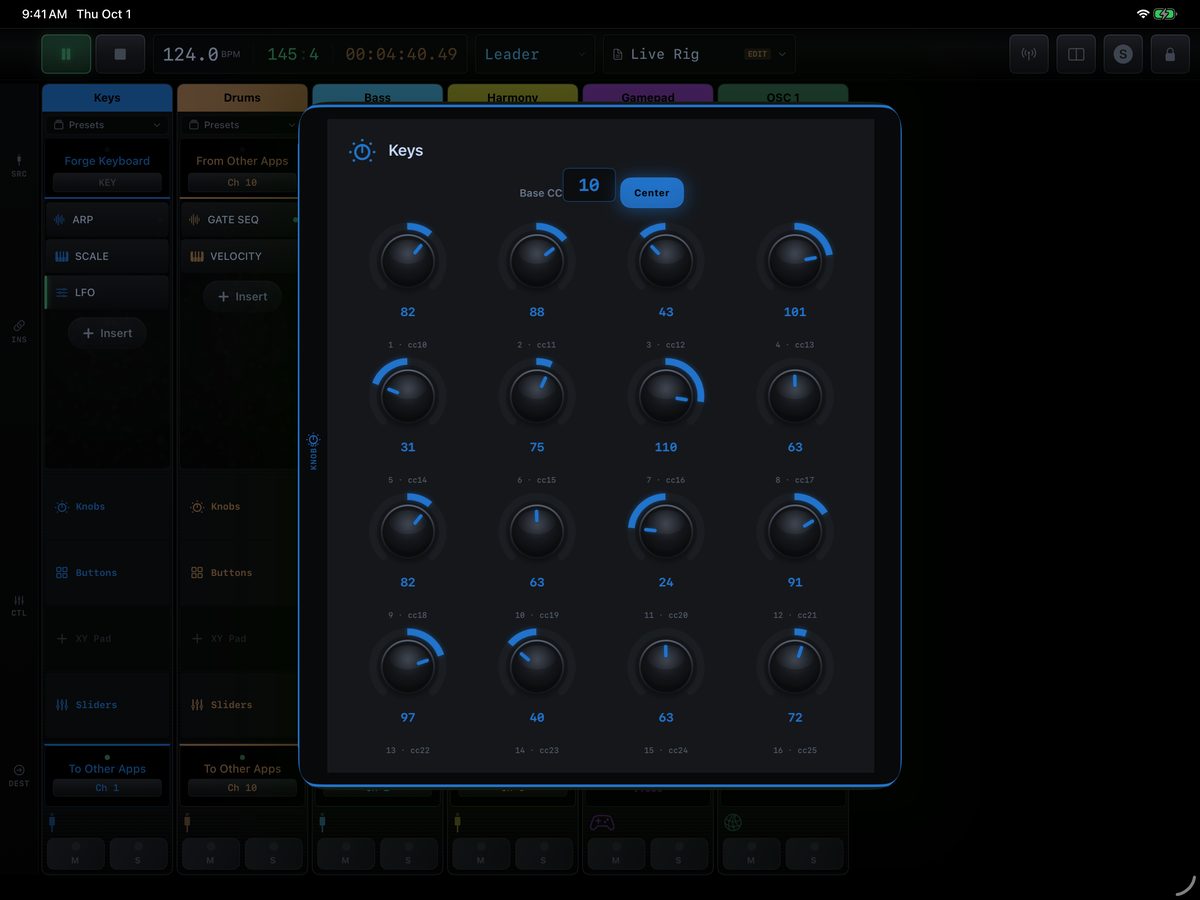This screenshot has width=1200, height=900.
Task: Add XY Pad to the Drums strip
Action: [x=240, y=639]
